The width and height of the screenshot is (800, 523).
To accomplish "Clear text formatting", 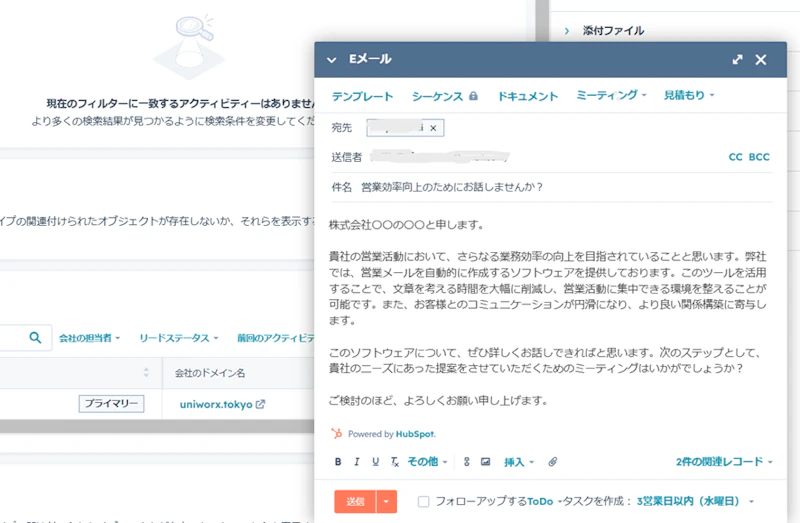I will (394, 462).
